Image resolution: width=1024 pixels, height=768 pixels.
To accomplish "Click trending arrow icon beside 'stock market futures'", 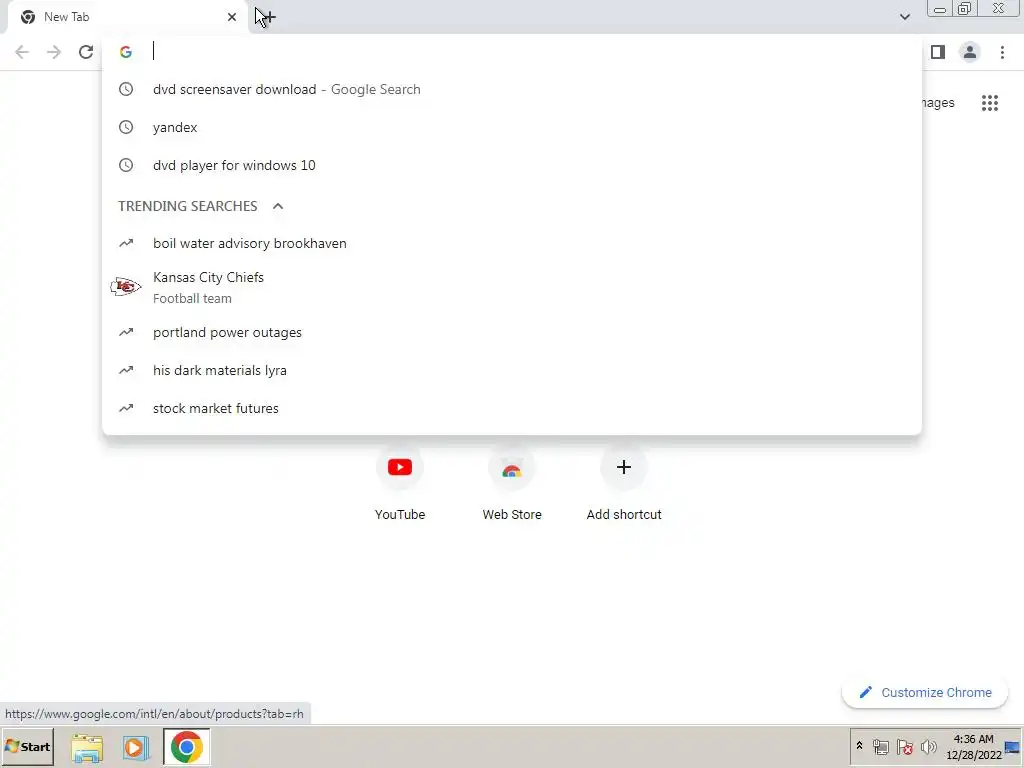I will coord(126,408).
